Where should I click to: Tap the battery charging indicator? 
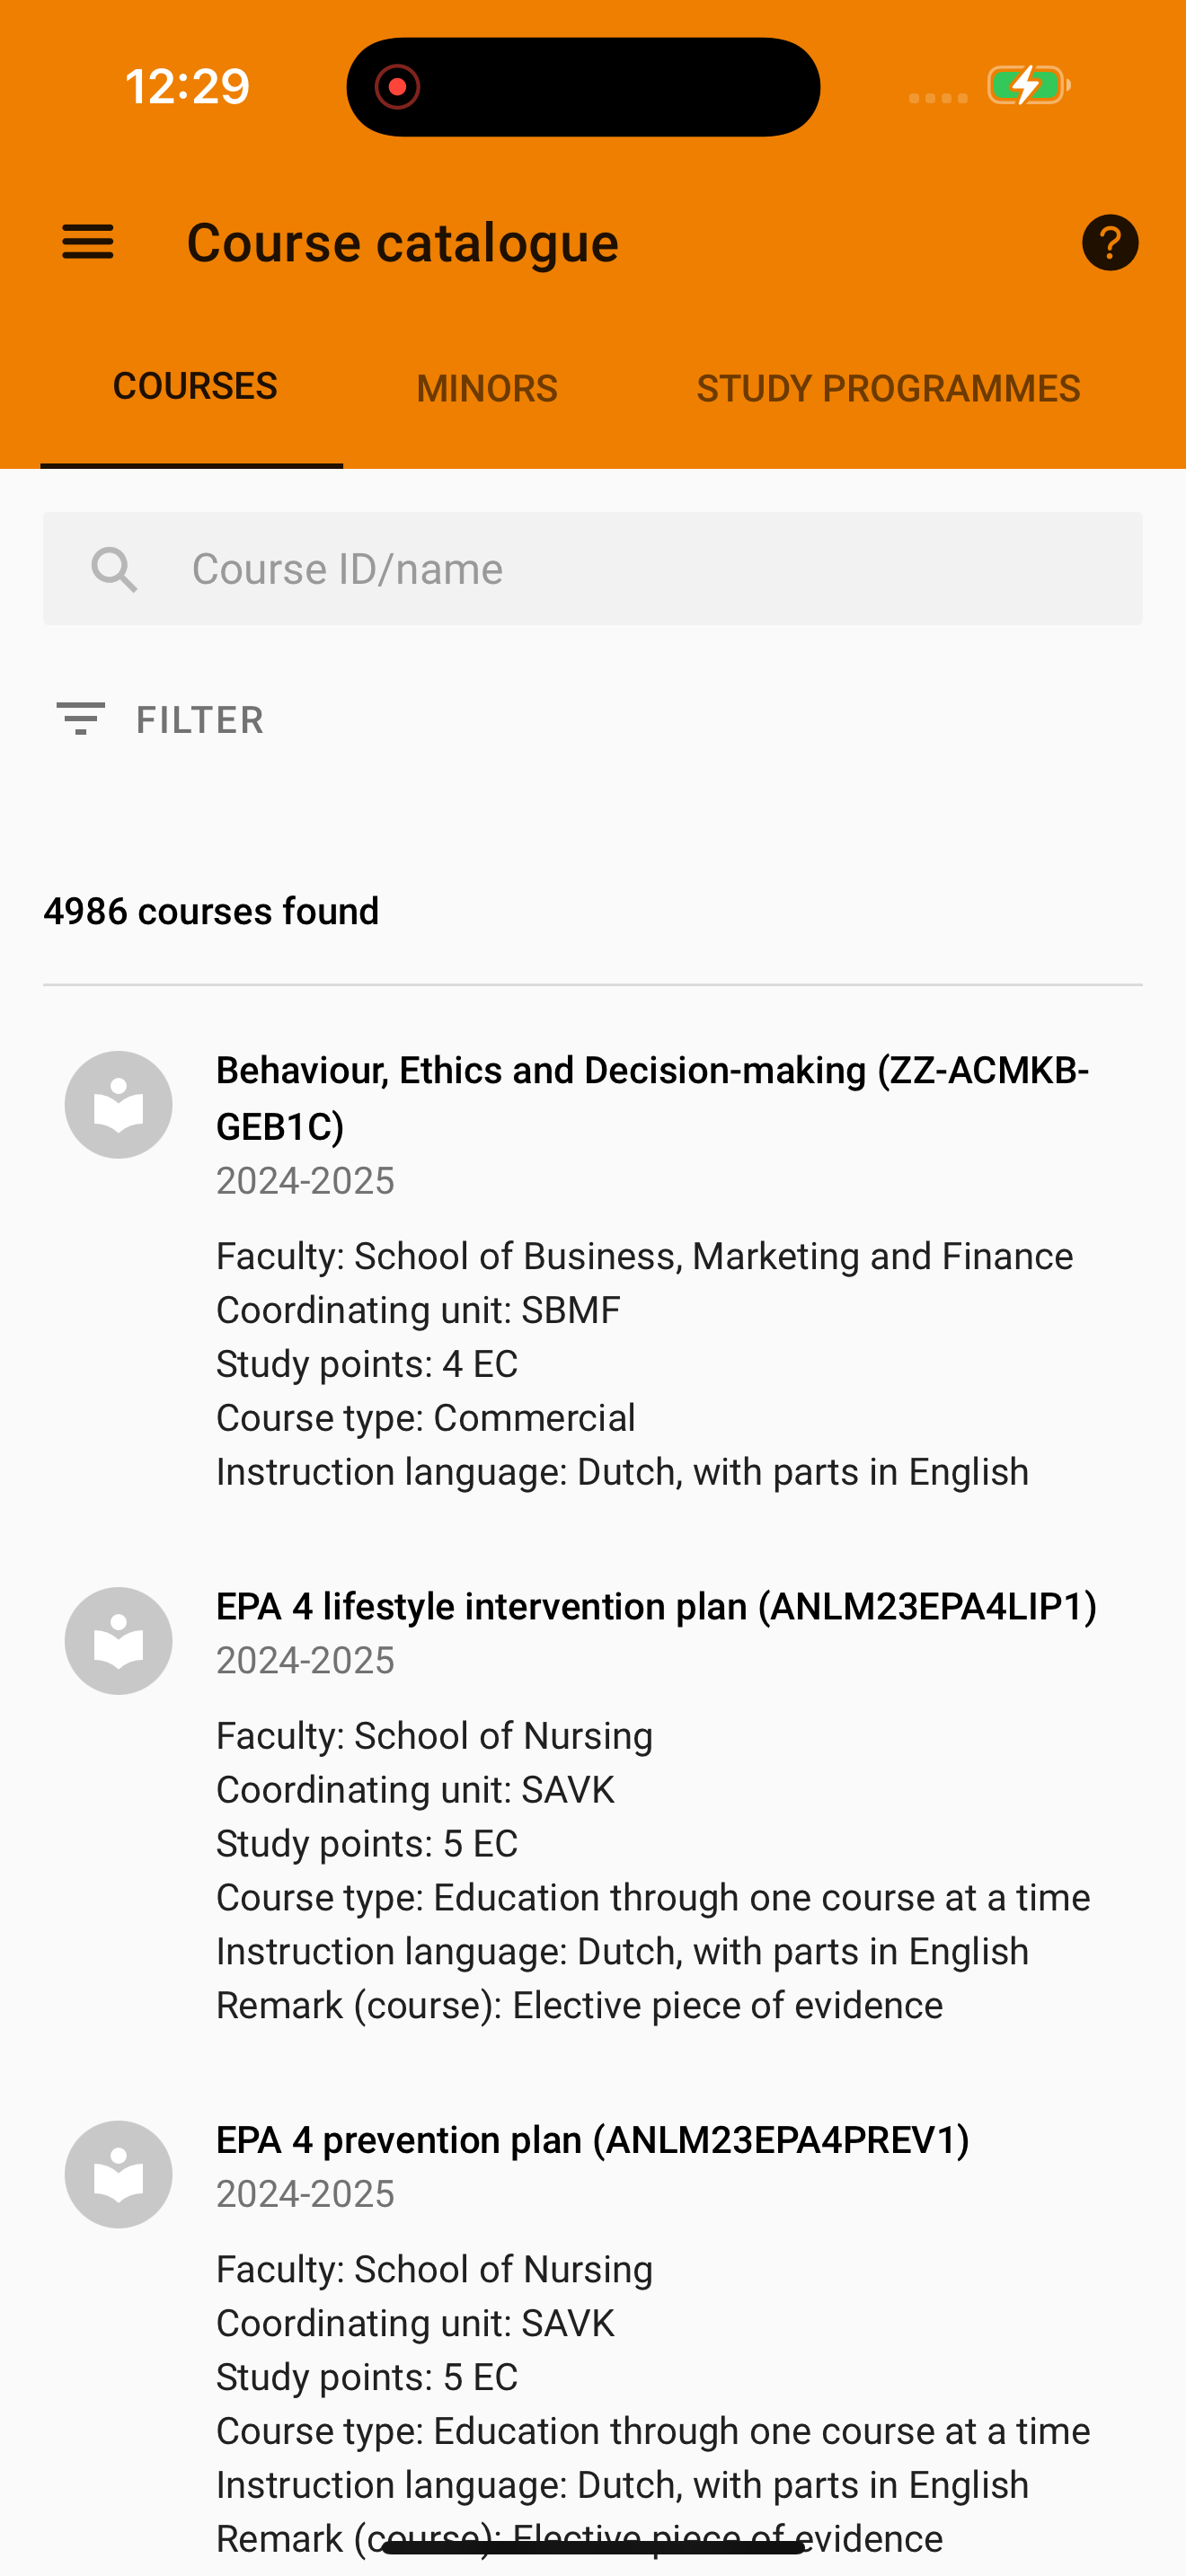[1029, 86]
